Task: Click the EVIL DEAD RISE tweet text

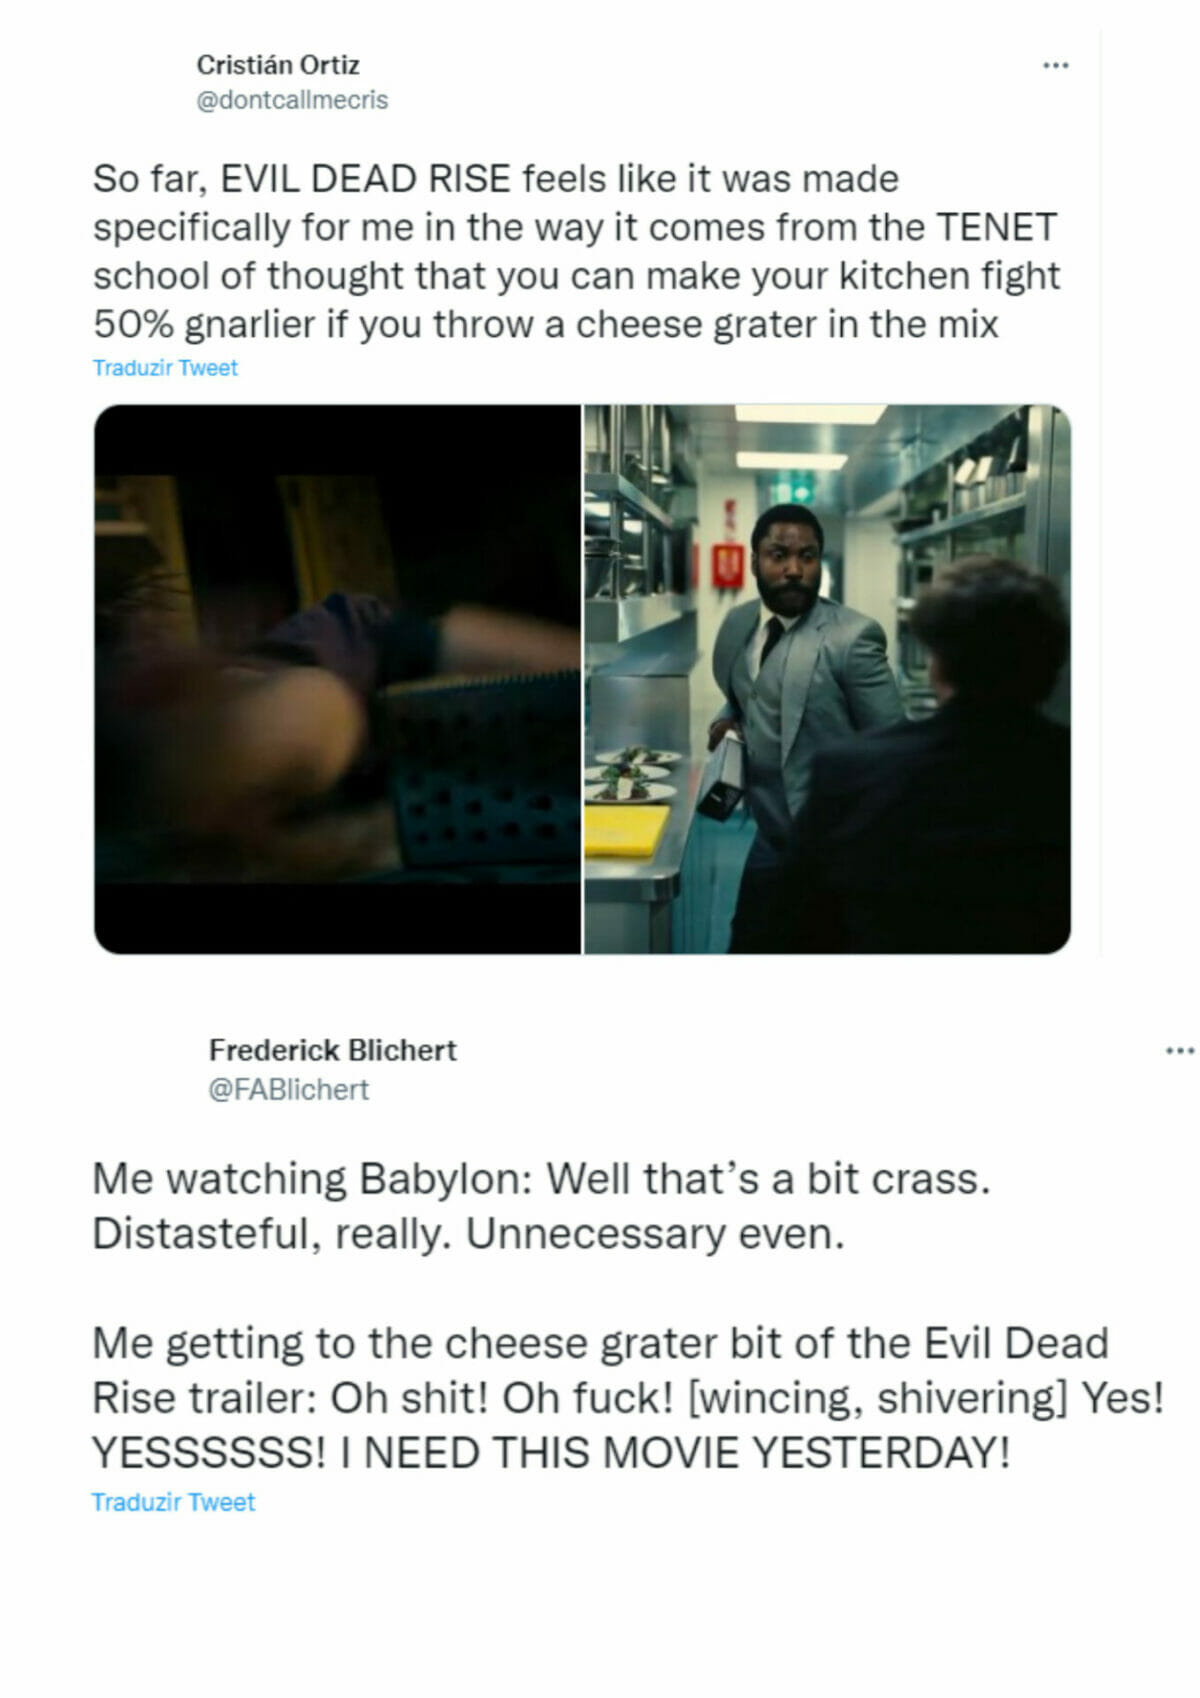Action: tap(576, 252)
